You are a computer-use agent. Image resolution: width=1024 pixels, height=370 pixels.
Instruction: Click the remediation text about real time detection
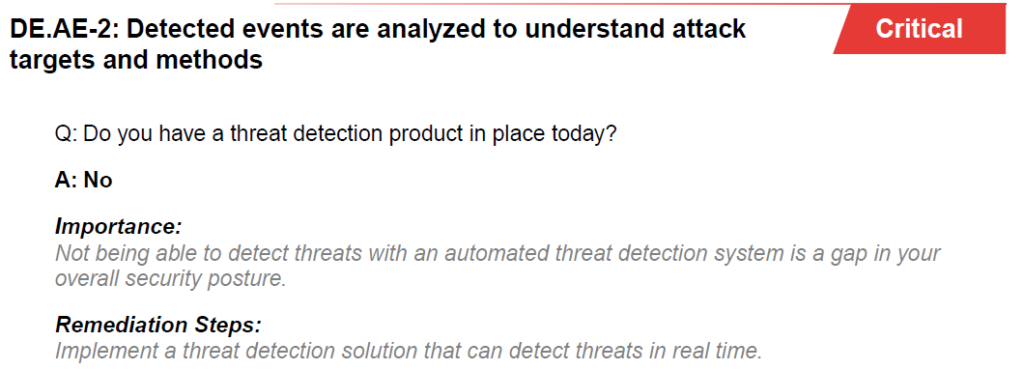pyautogui.click(x=409, y=351)
